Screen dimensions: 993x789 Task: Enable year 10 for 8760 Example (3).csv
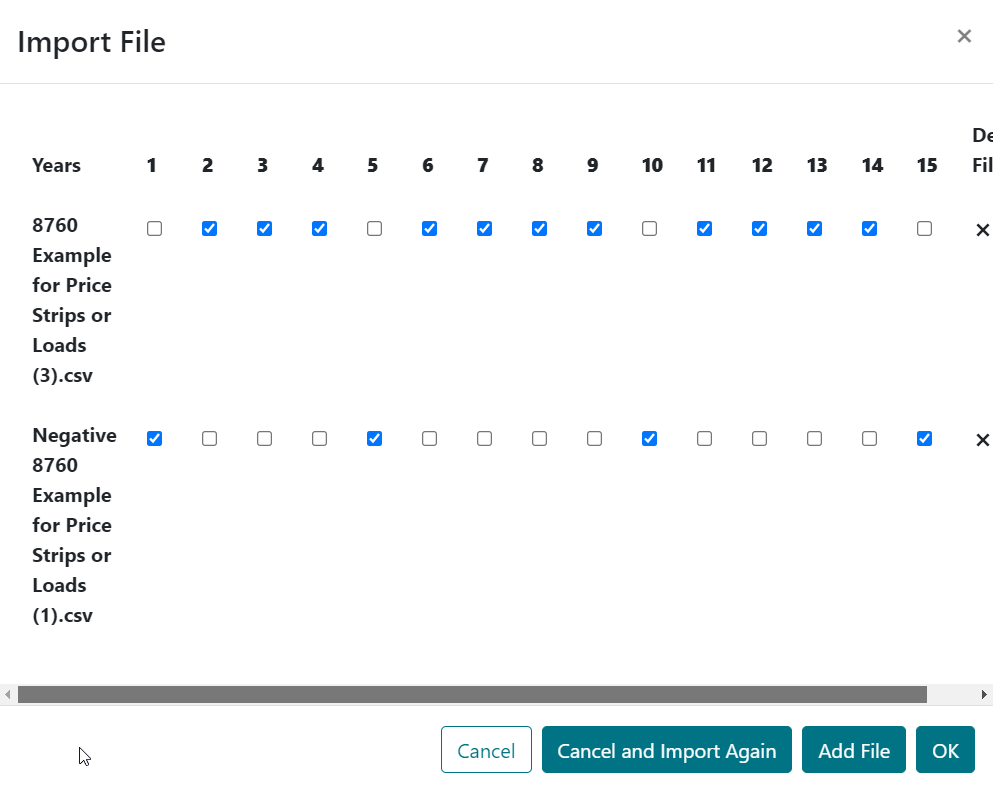649,228
